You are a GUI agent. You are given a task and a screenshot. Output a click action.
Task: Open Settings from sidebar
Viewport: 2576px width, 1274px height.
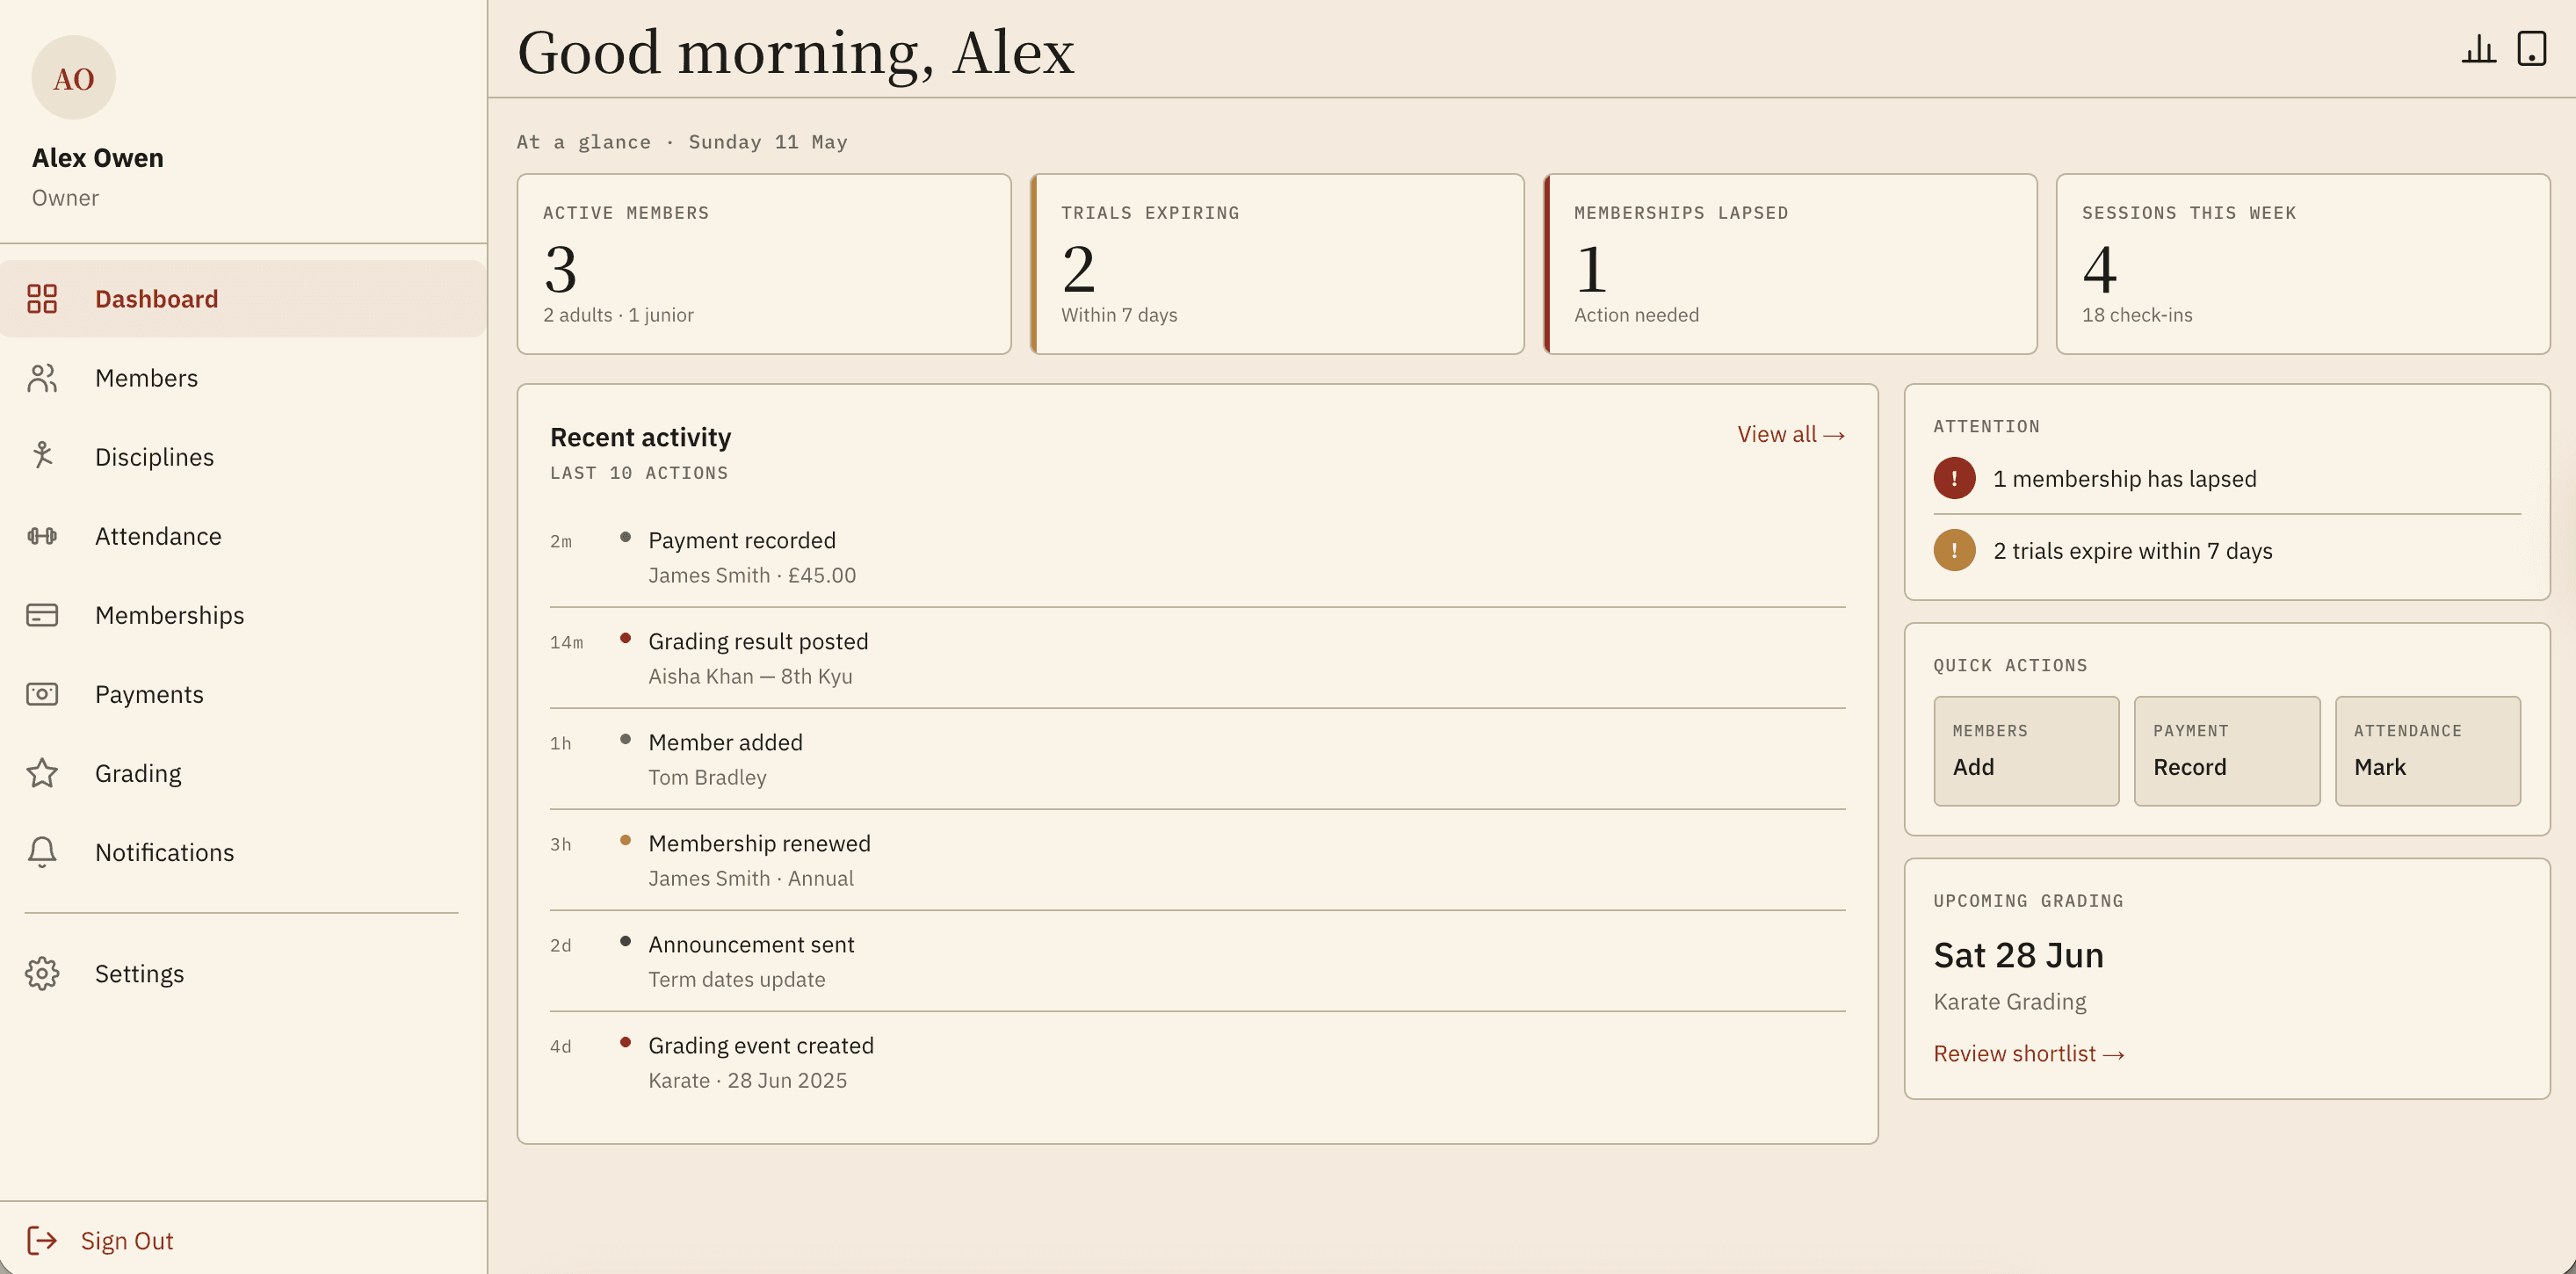tap(243, 973)
